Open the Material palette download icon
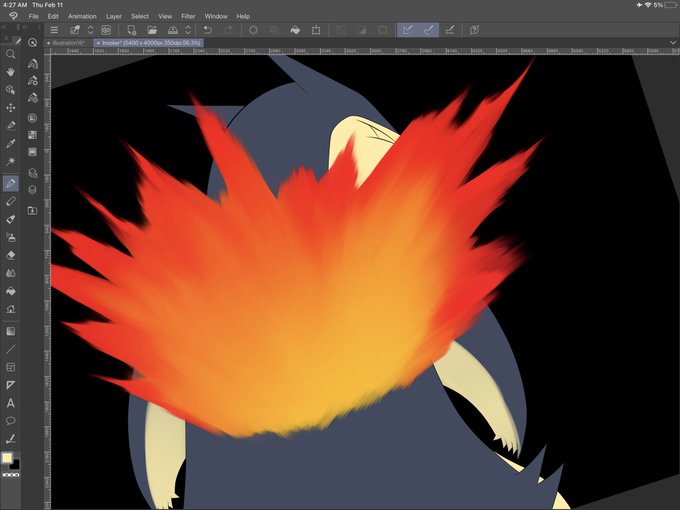Viewport: 680px width, 510px height. 33,210
